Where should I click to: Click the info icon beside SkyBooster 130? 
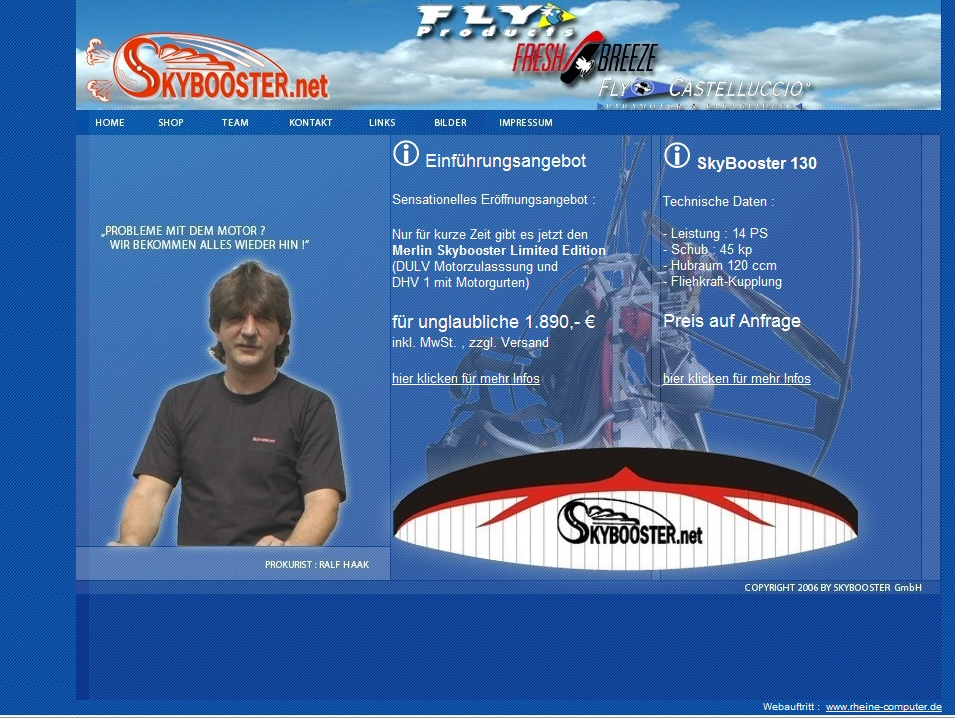point(677,155)
